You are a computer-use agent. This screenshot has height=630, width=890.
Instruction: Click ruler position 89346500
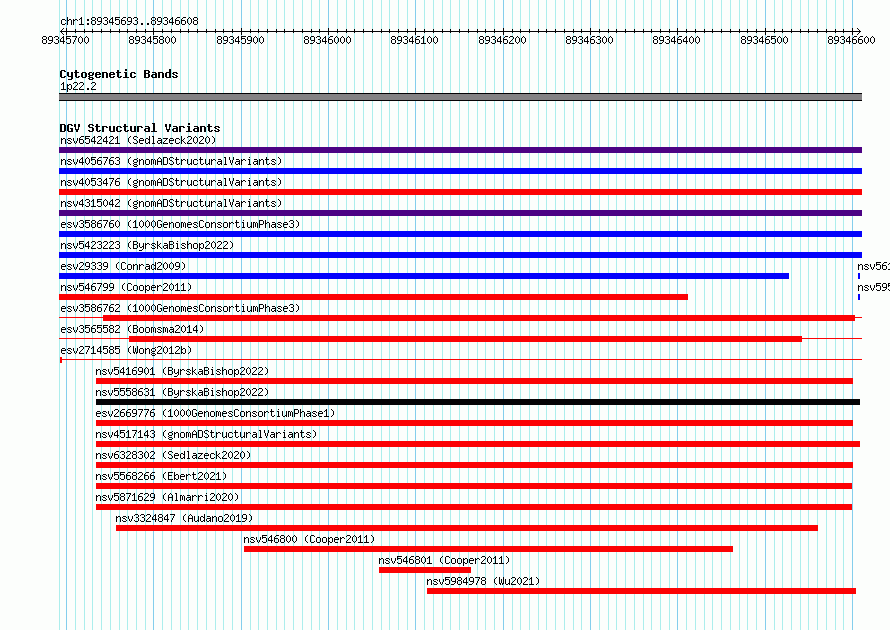click(765, 40)
